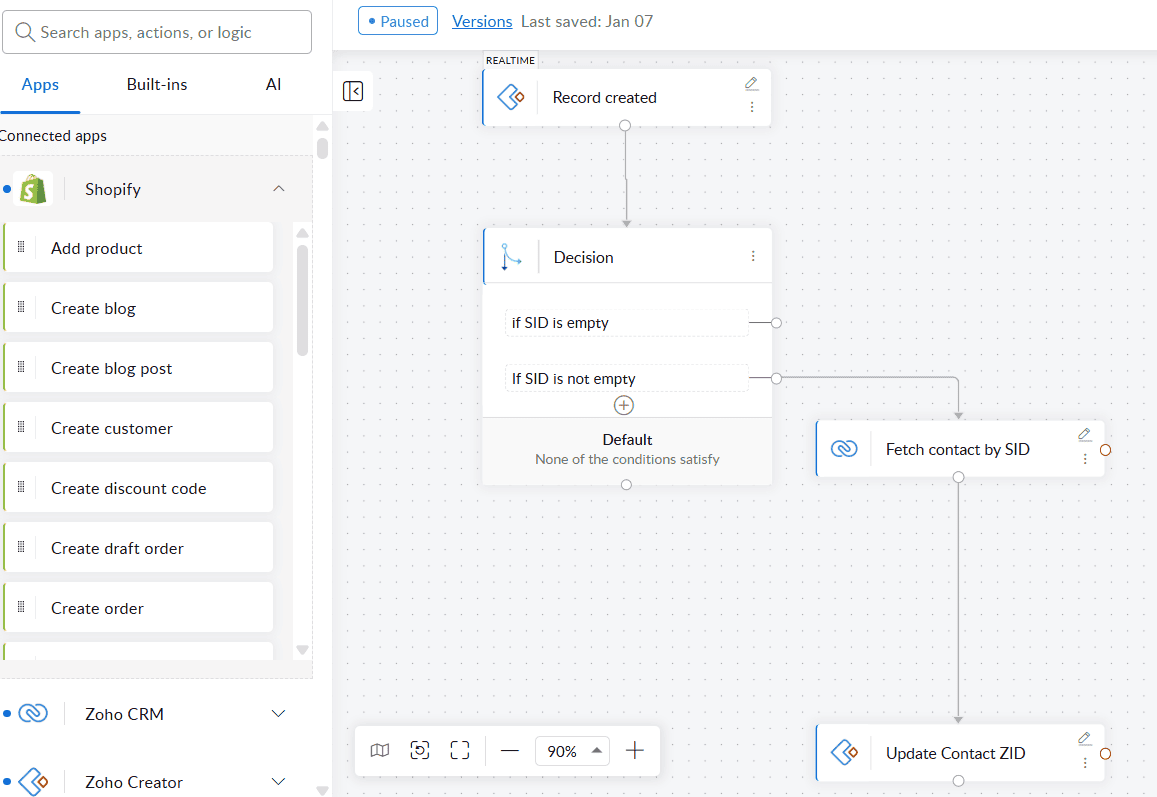Viewport: 1157px width, 797px height.
Task: Switch to the AI tab
Action: (x=273, y=84)
